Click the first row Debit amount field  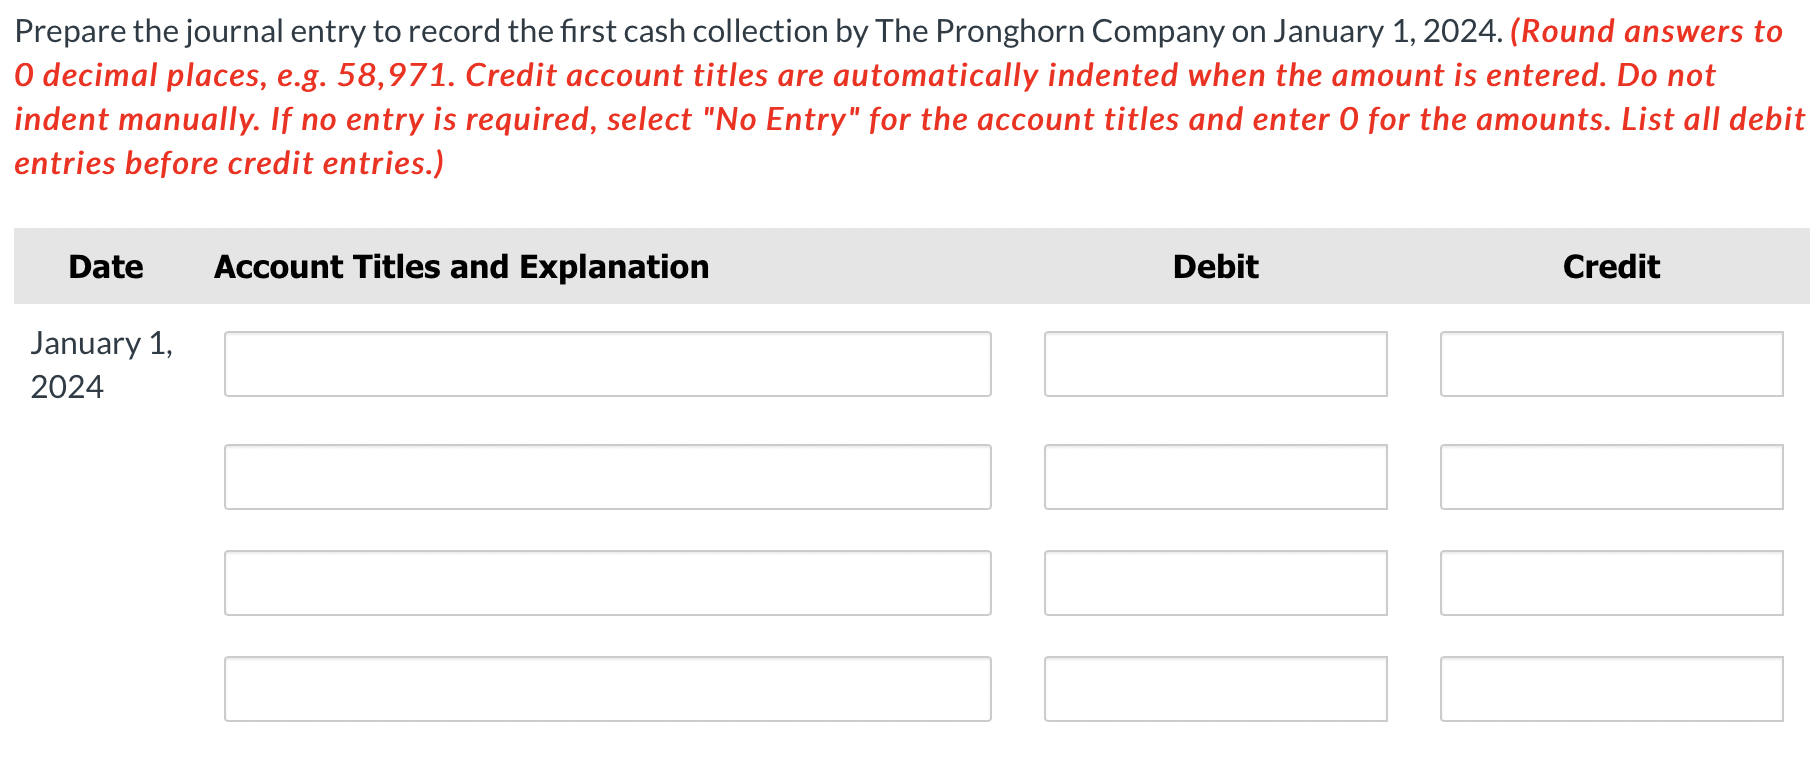coord(1215,364)
